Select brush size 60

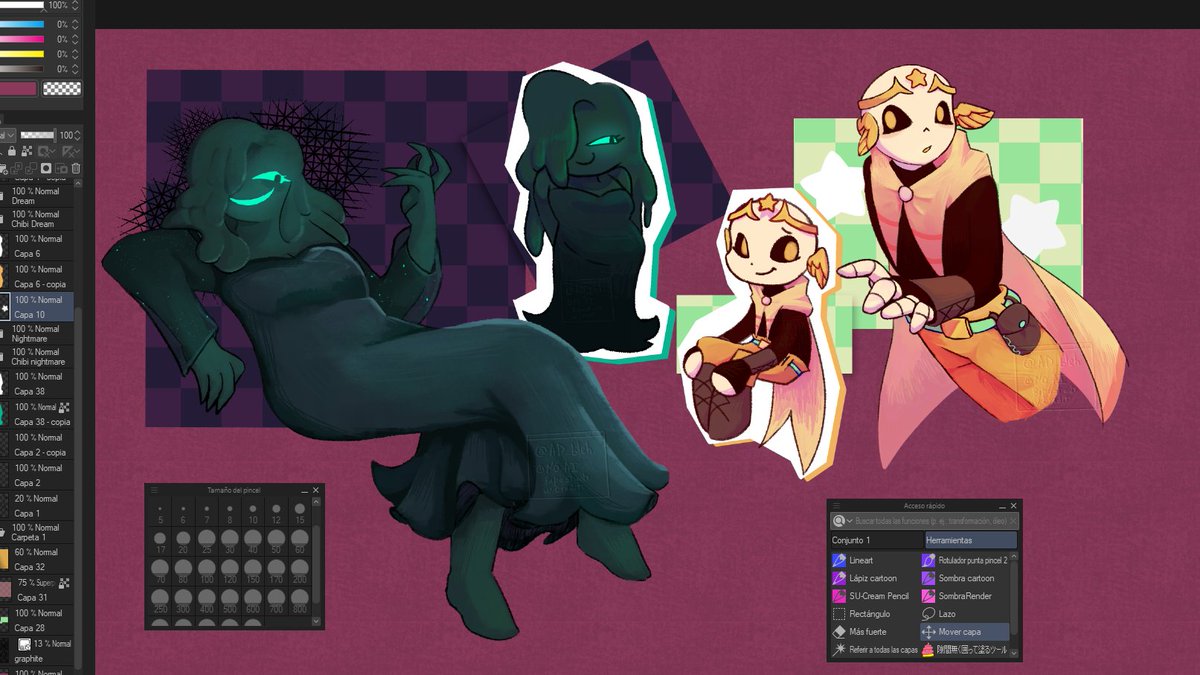300,543
